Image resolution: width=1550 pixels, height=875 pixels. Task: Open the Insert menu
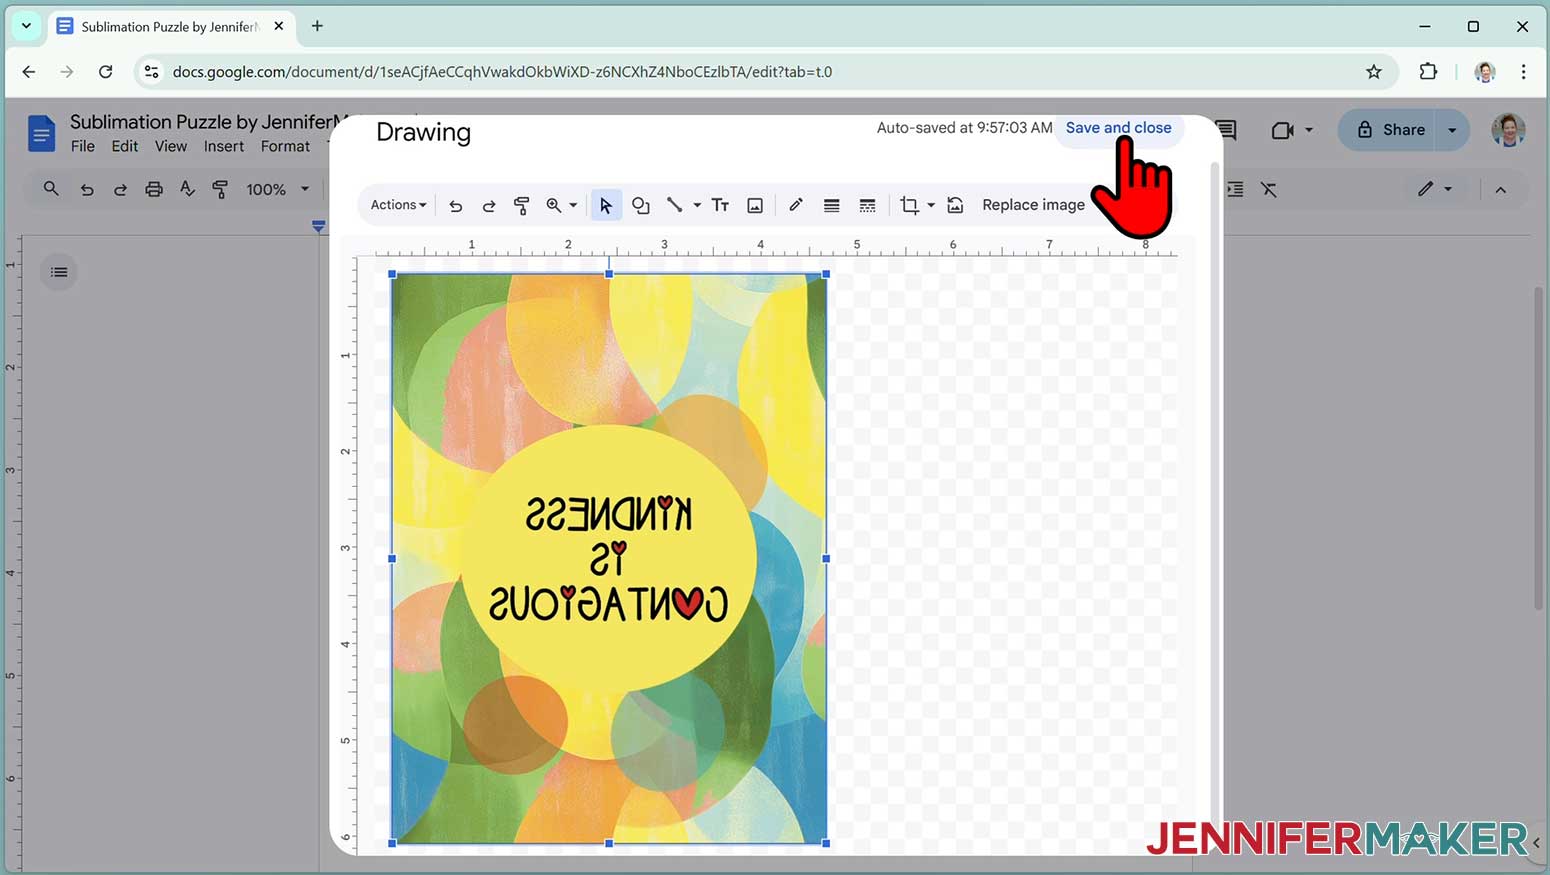tap(224, 146)
